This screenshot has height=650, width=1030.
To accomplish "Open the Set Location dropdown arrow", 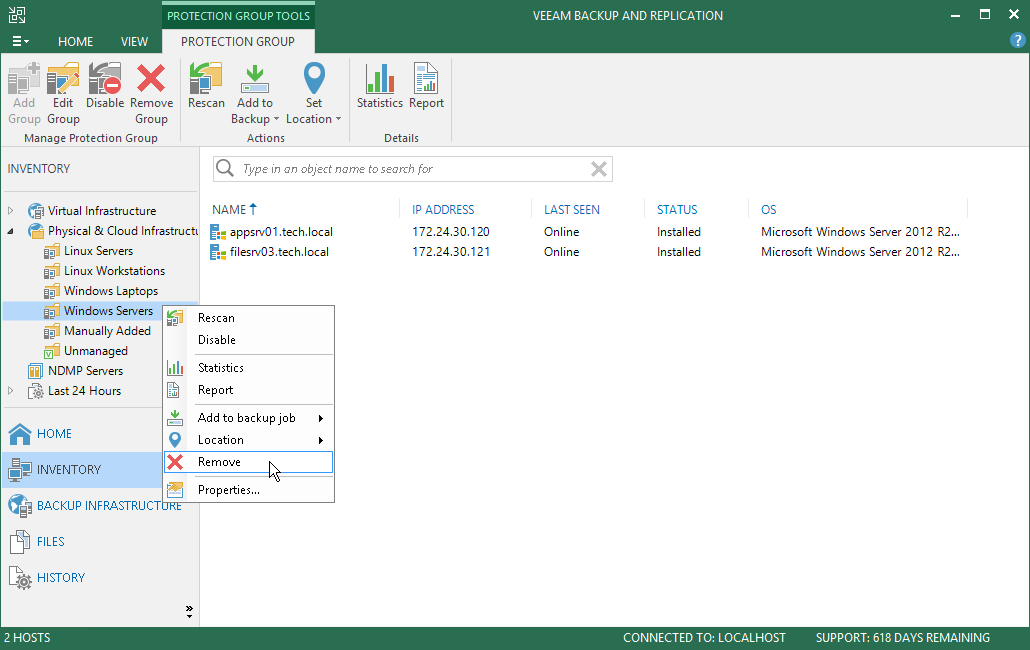I will click(338, 119).
